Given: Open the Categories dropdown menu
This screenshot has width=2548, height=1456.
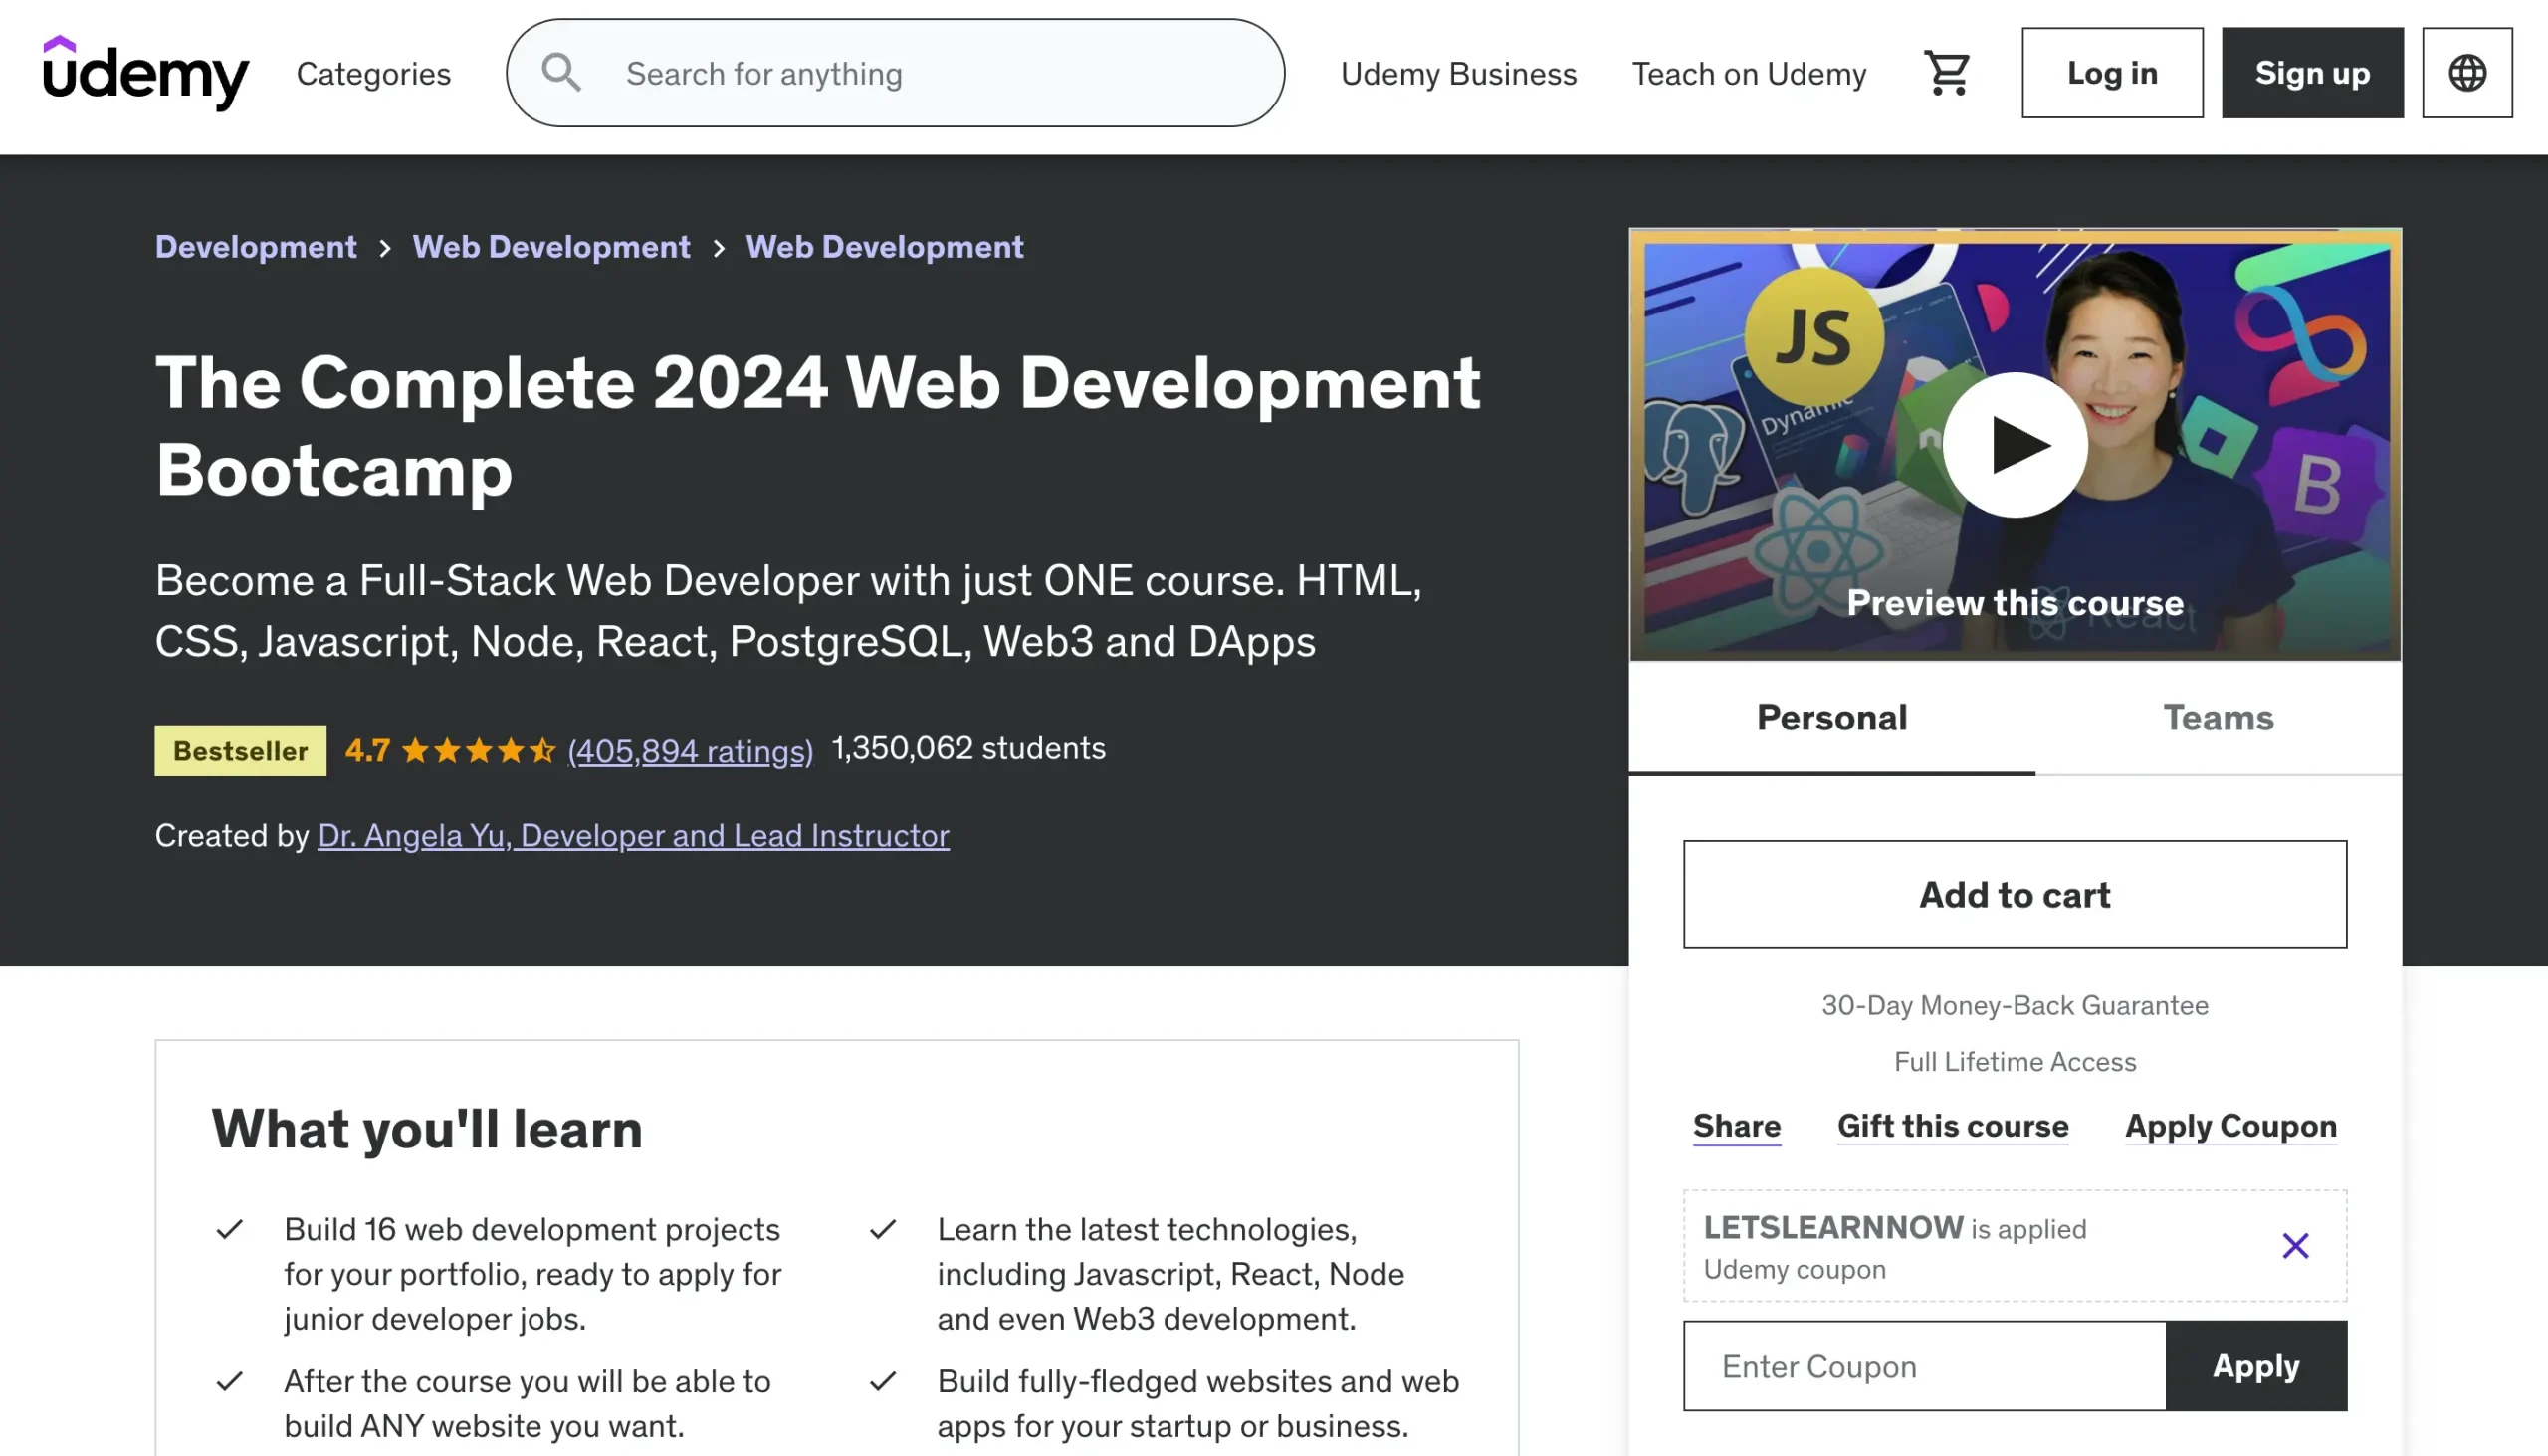Looking at the screenshot, I should pos(373,73).
